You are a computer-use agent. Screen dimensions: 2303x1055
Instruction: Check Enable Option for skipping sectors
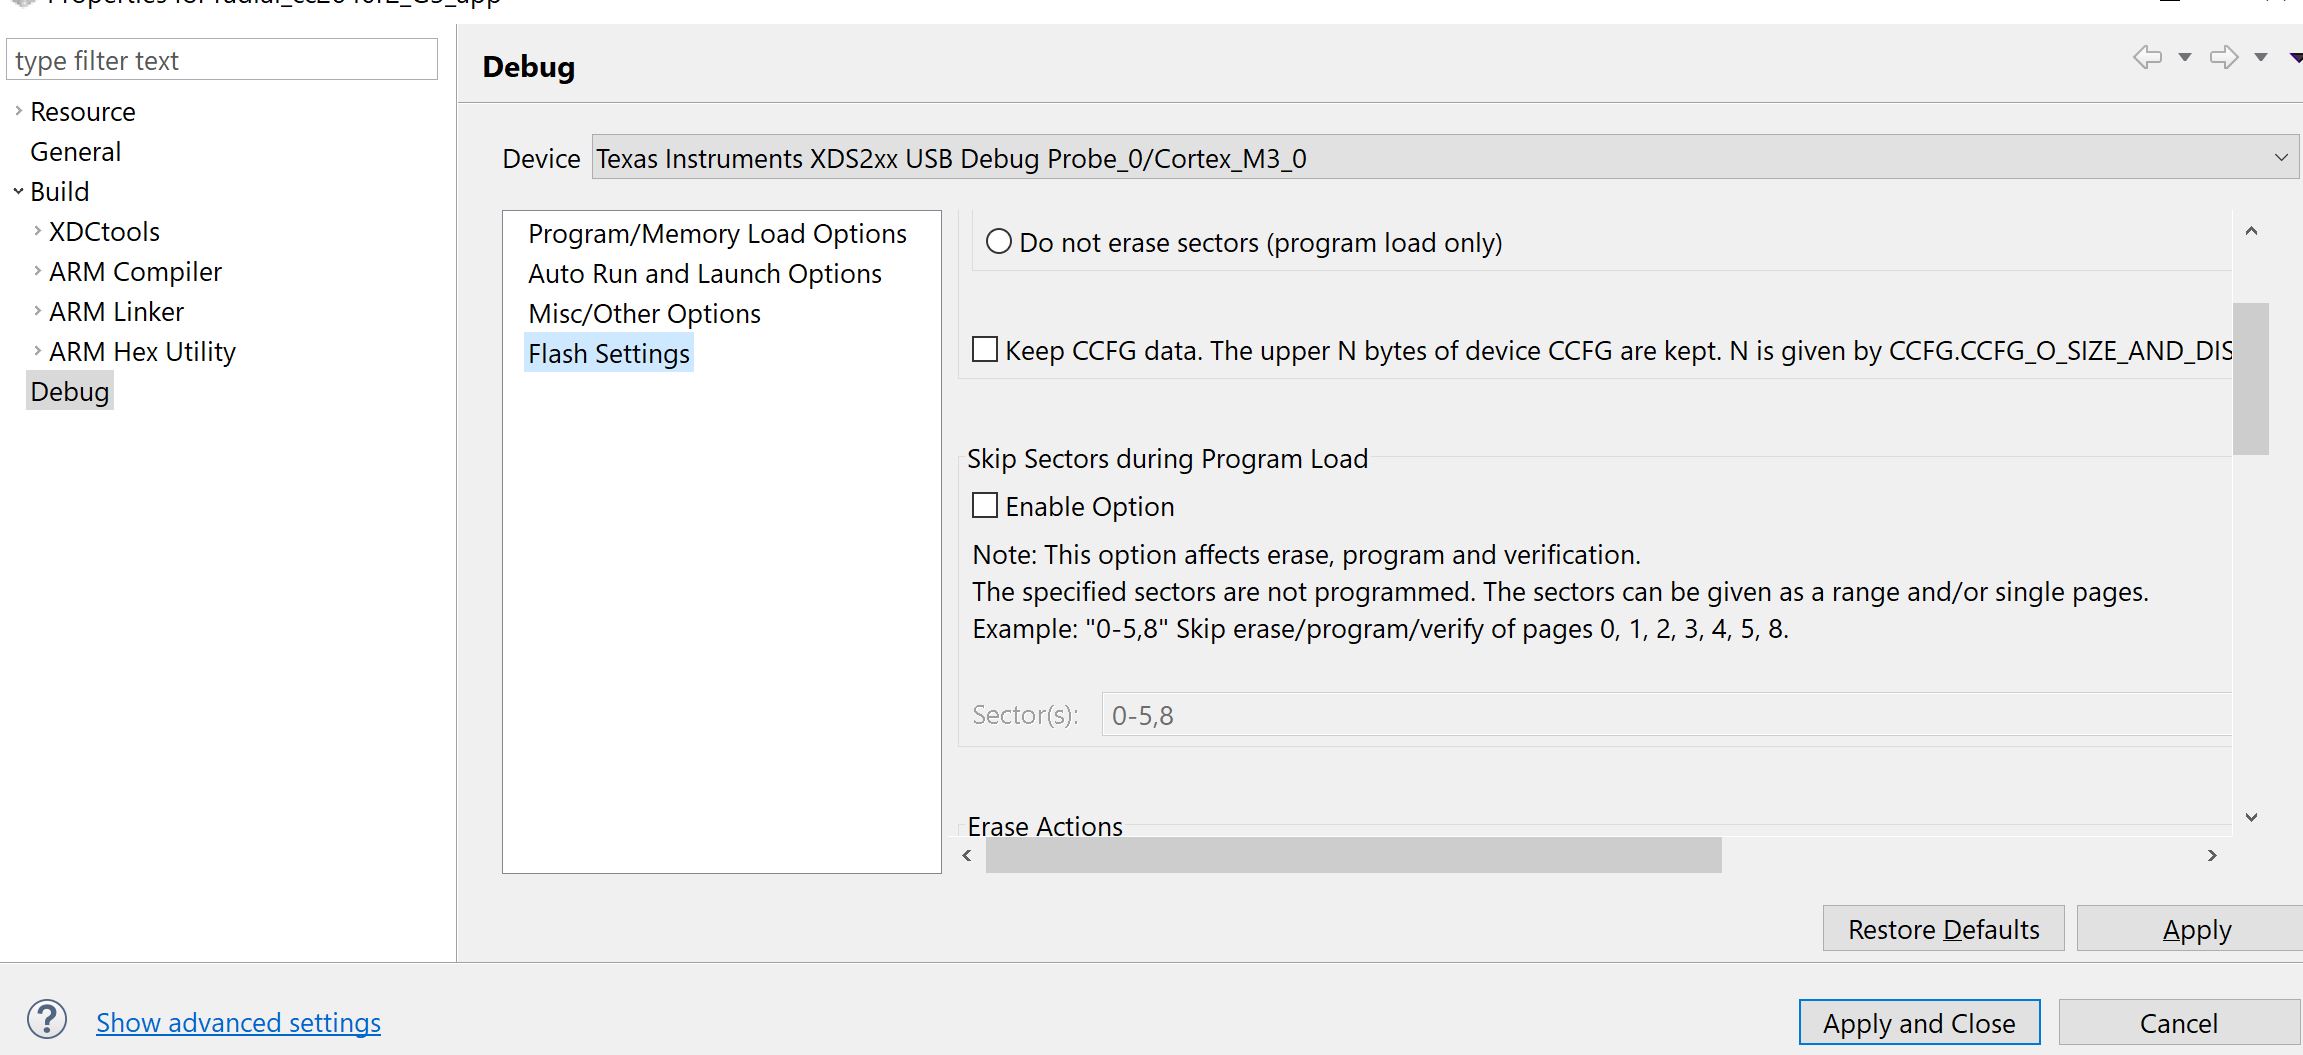coord(985,506)
